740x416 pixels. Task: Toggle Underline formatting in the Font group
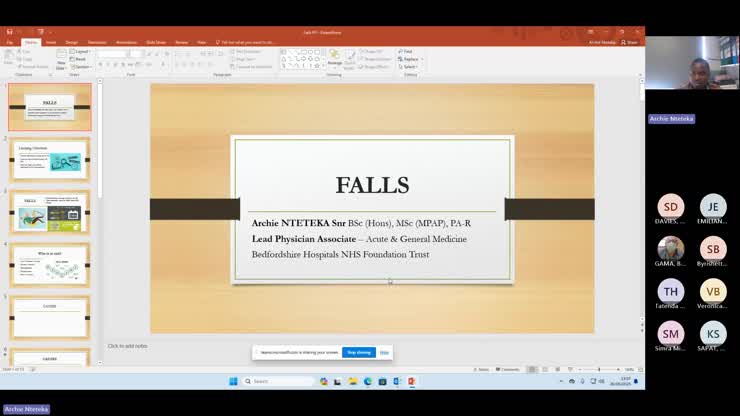point(116,64)
